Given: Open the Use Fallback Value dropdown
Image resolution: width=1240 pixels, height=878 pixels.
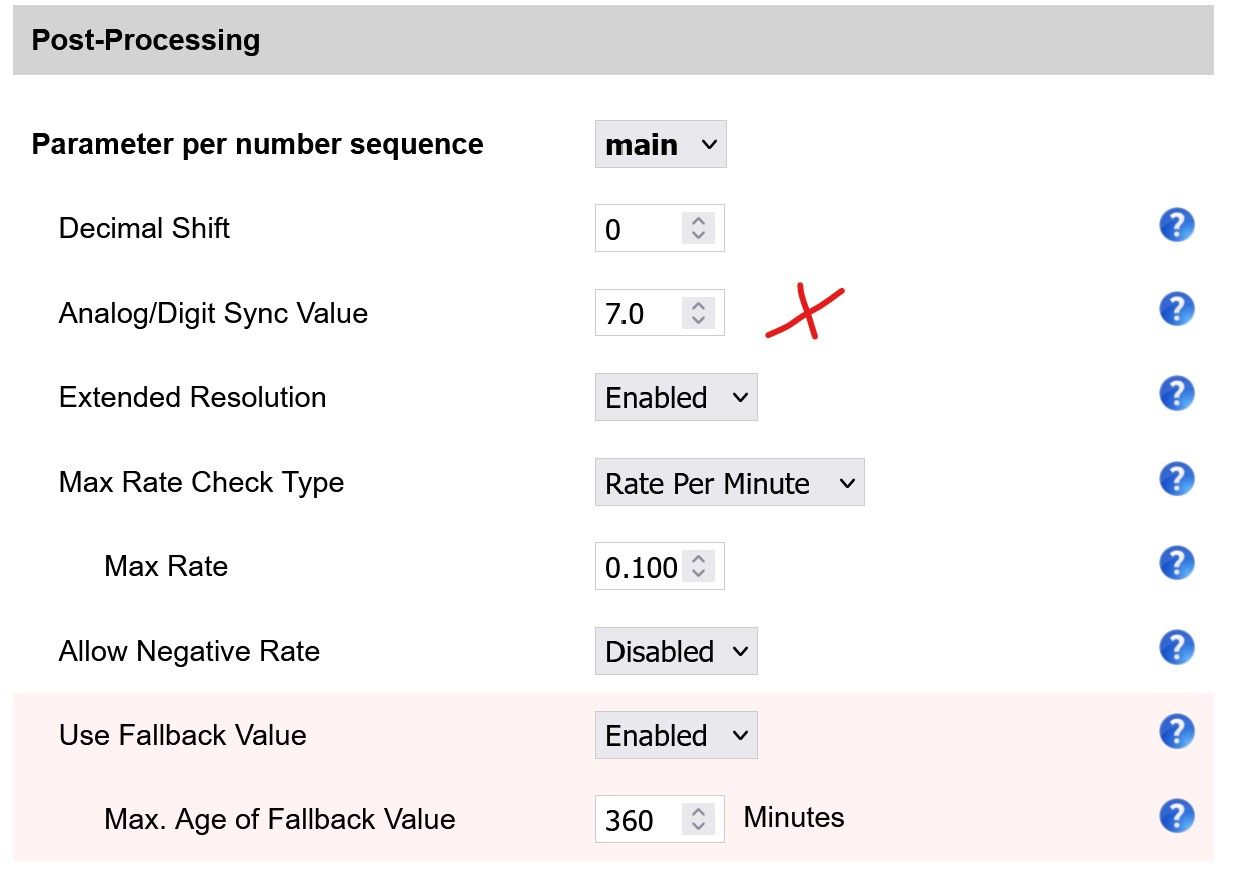Looking at the screenshot, I should tap(676, 736).
